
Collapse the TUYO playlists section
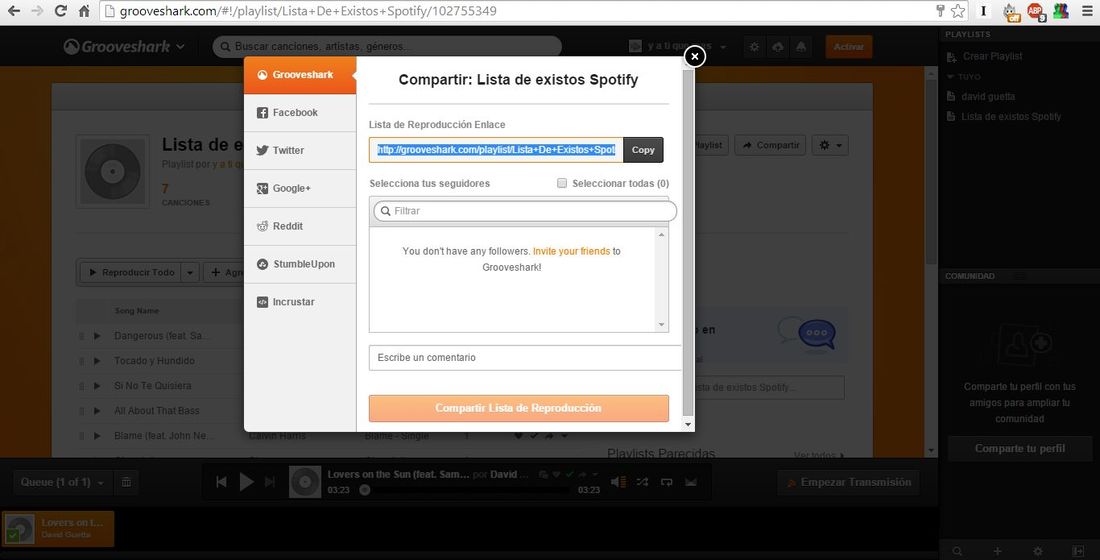click(x=964, y=76)
